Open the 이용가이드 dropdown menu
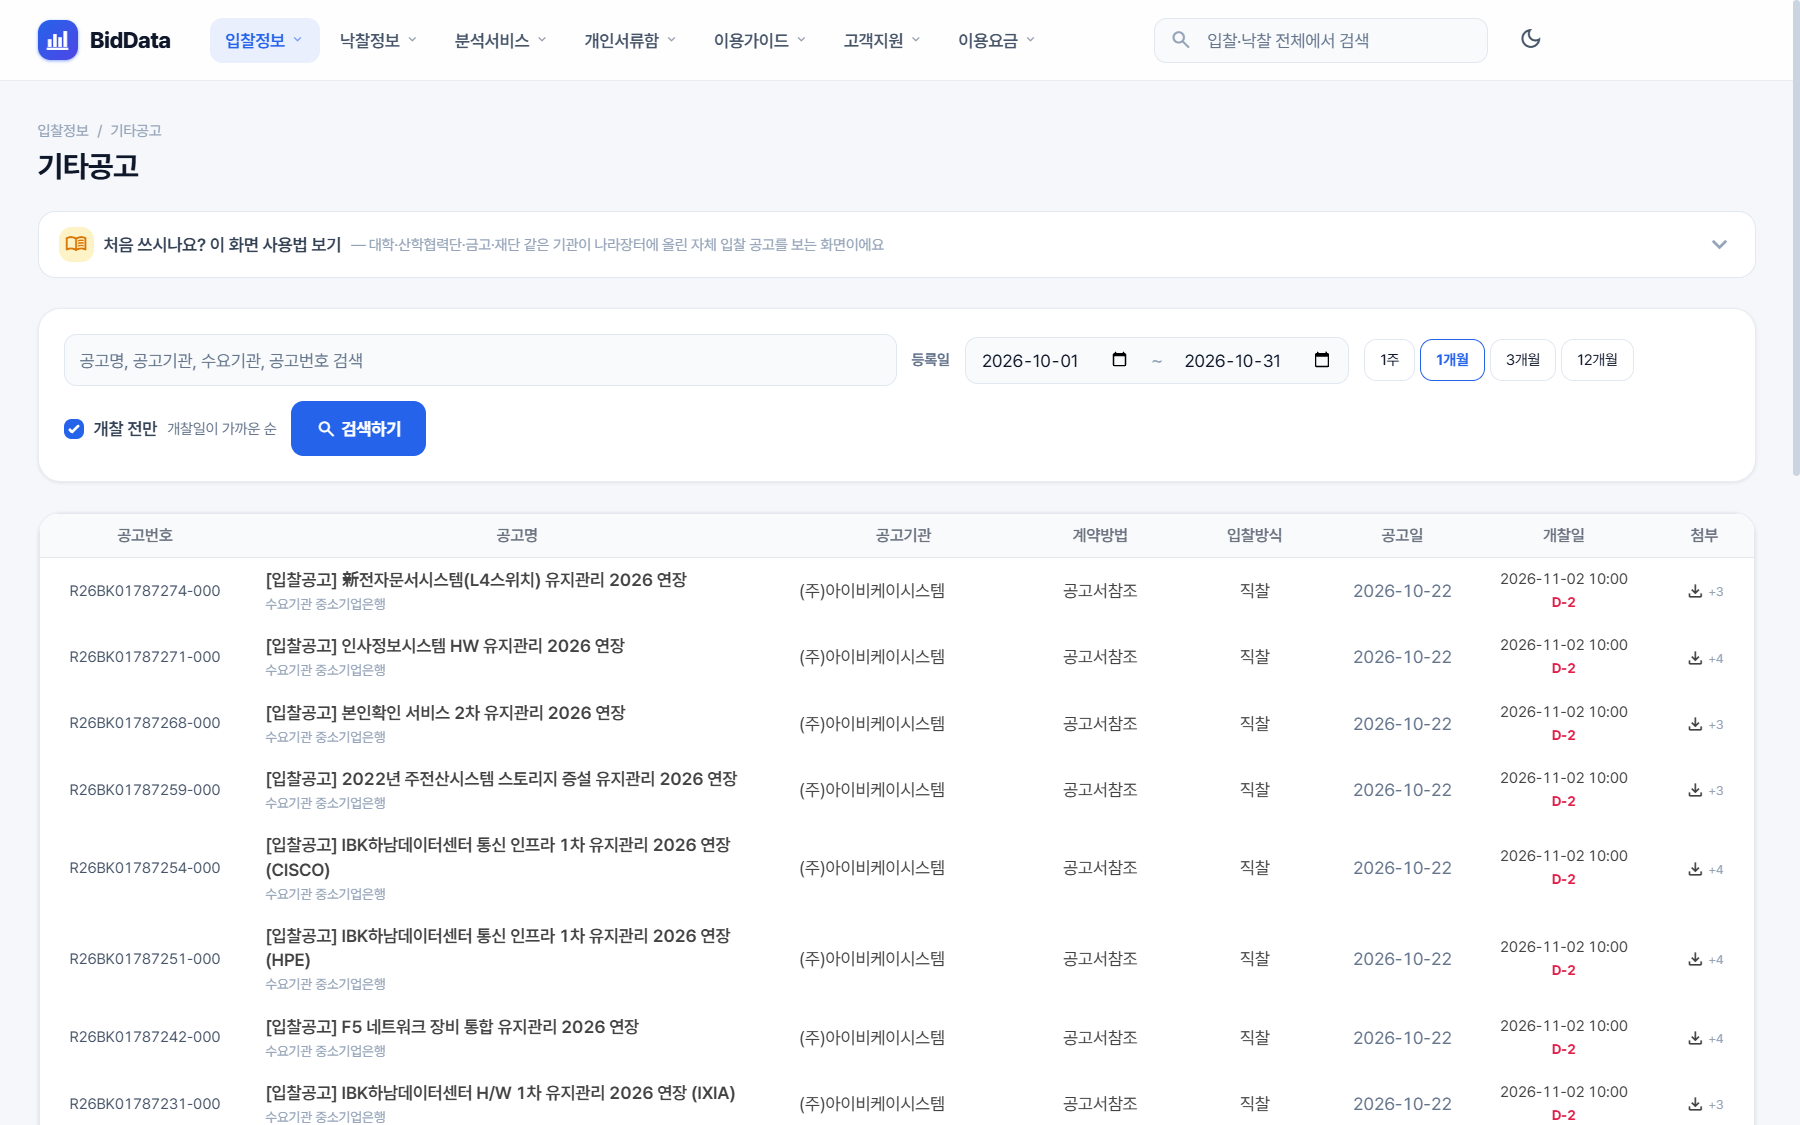This screenshot has height=1125, width=1800. 760,40
